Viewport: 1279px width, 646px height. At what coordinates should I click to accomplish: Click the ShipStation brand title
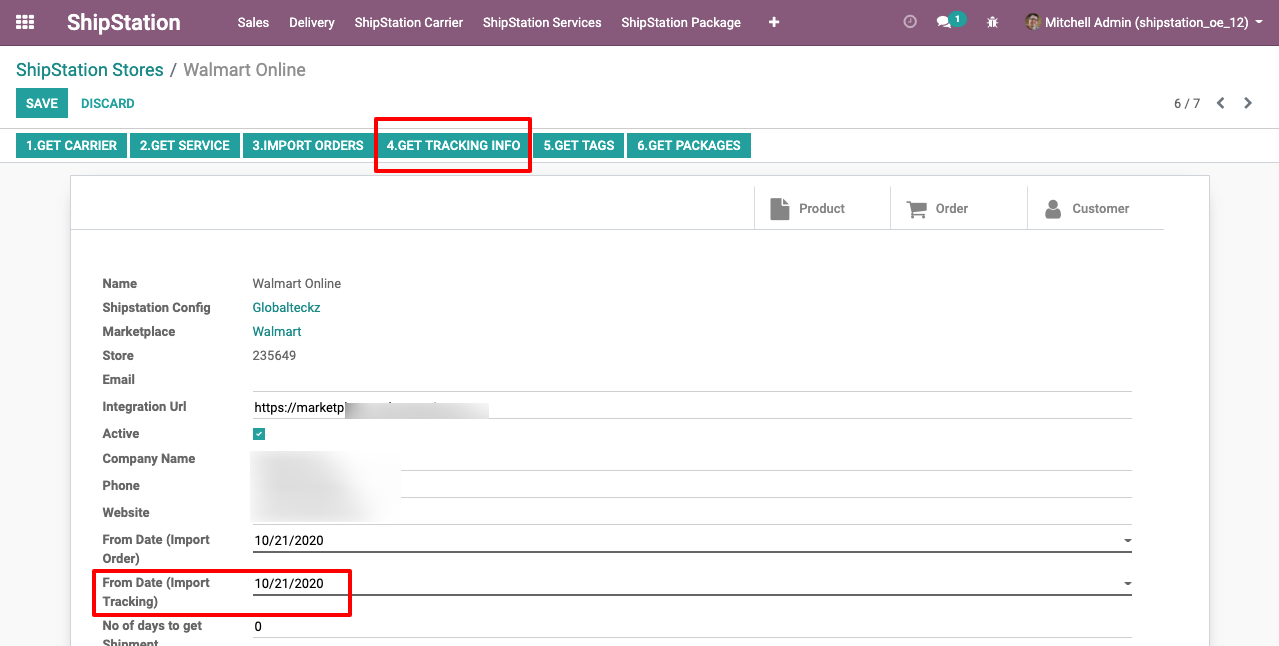tap(124, 22)
